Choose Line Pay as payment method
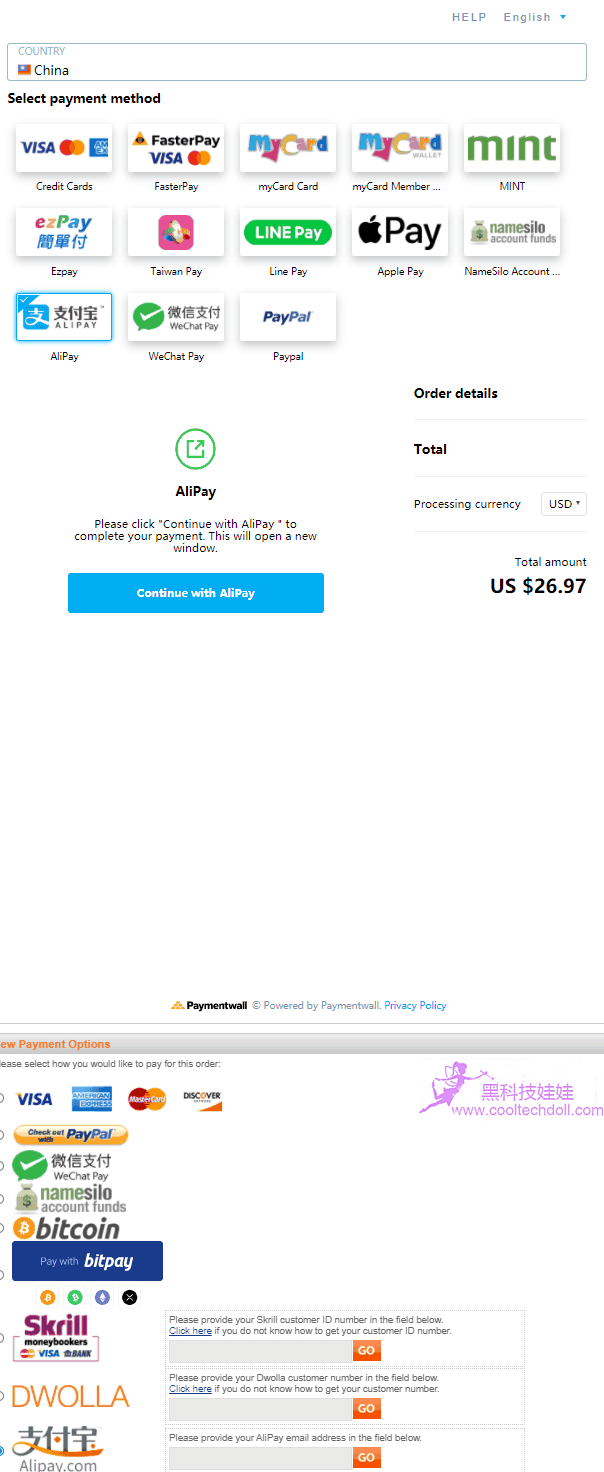The height and width of the screenshot is (1472, 604). pos(288,232)
